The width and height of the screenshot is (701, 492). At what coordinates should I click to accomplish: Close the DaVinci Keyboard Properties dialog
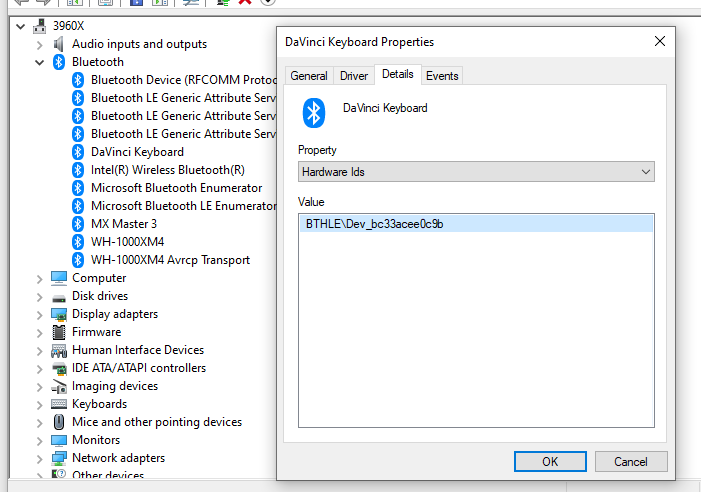coord(659,41)
